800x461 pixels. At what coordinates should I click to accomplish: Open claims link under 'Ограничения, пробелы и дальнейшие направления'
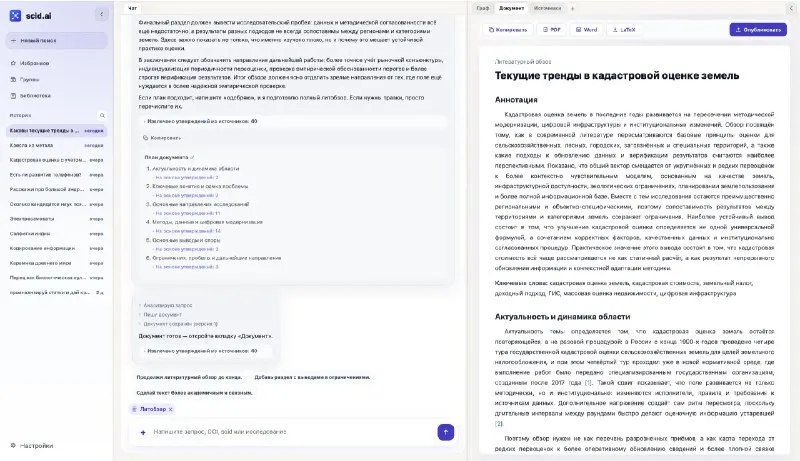point(187,267)
